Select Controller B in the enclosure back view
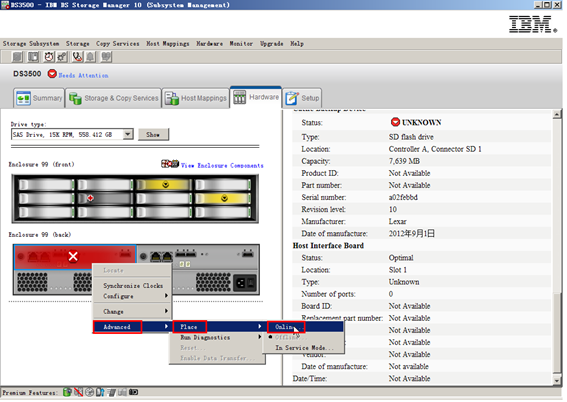 pos(198,257)
